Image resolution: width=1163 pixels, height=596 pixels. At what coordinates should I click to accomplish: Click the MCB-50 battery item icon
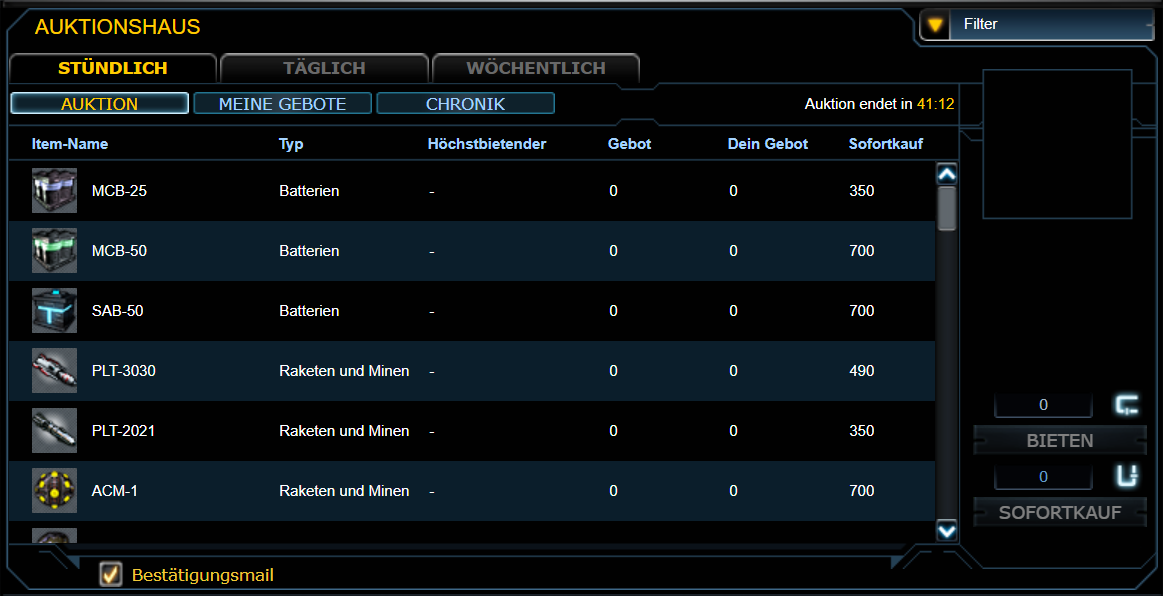pos(54,251)
